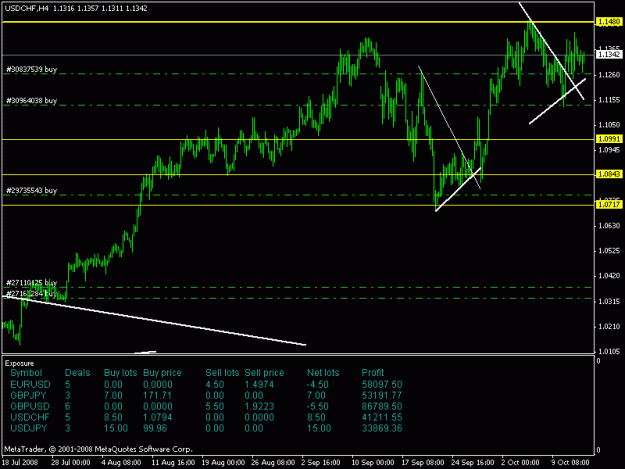This screenshot has width=625, height=469.
Task: Select the USDCHF symbol row
Action: (x=206, y=418)
